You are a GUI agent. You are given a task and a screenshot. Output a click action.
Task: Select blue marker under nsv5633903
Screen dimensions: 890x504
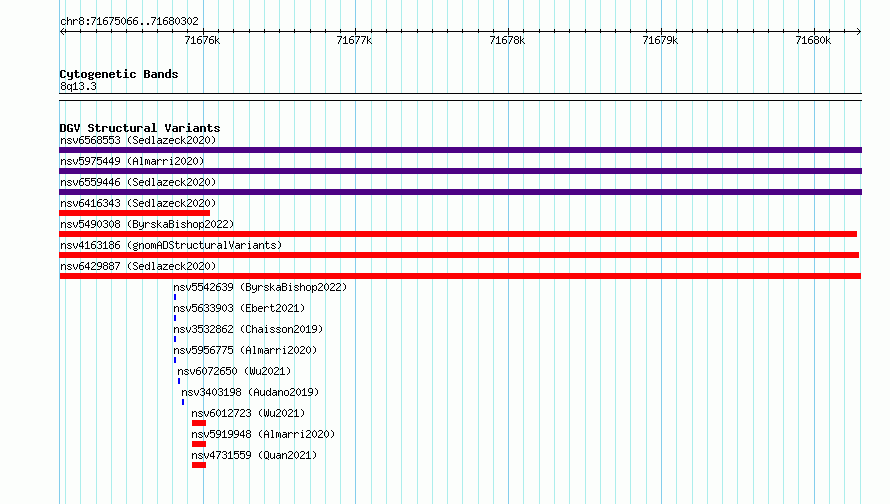(x=175, y=318)
